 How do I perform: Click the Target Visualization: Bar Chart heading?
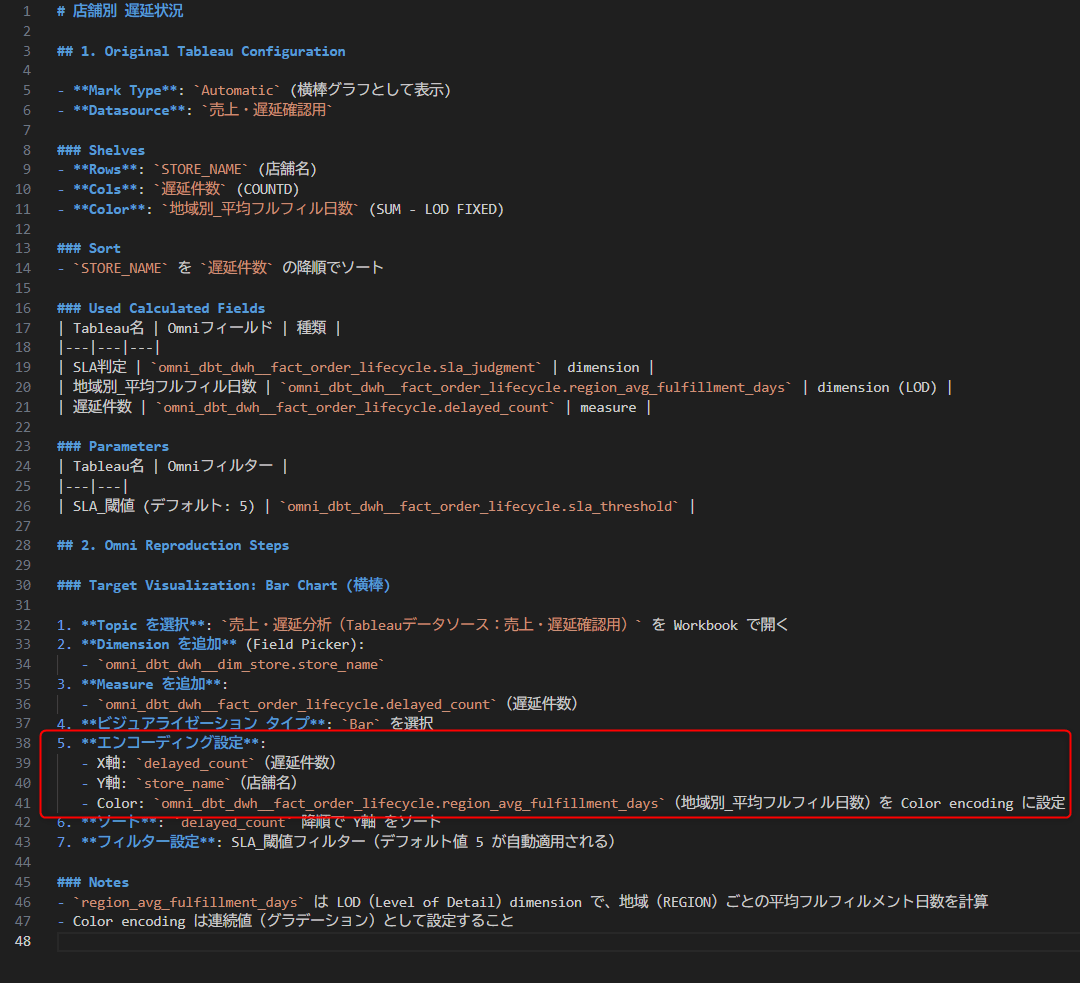(x=239, y=585)
